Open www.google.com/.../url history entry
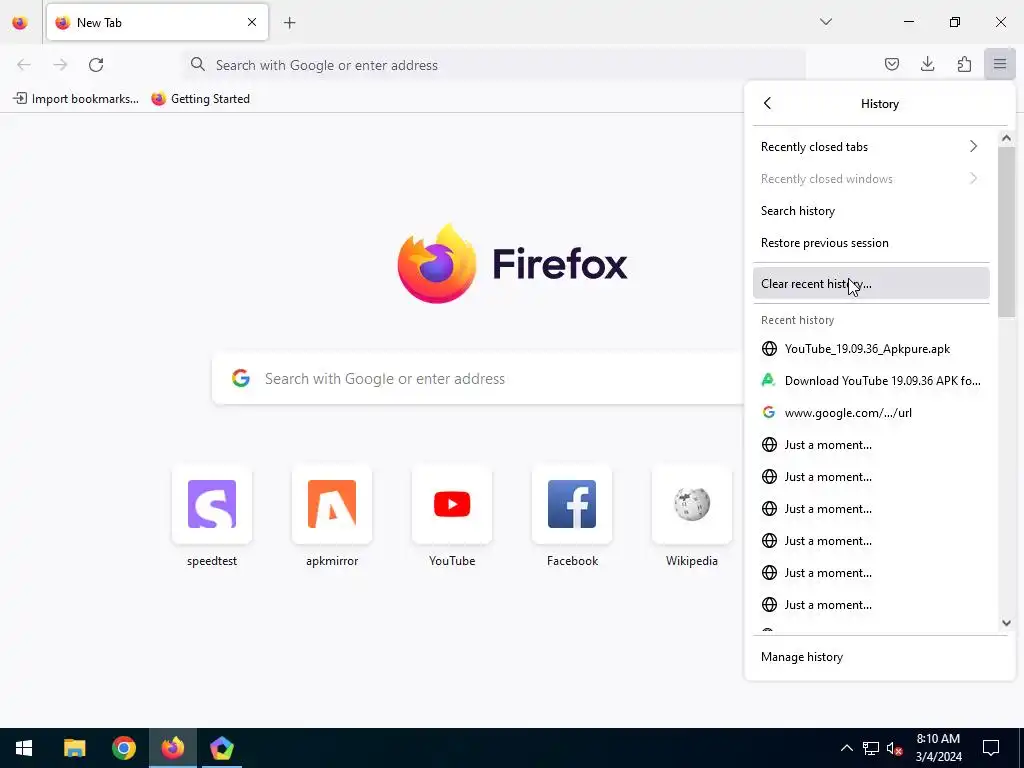This screenshot has height=768, width=1024. coord(871,413)
